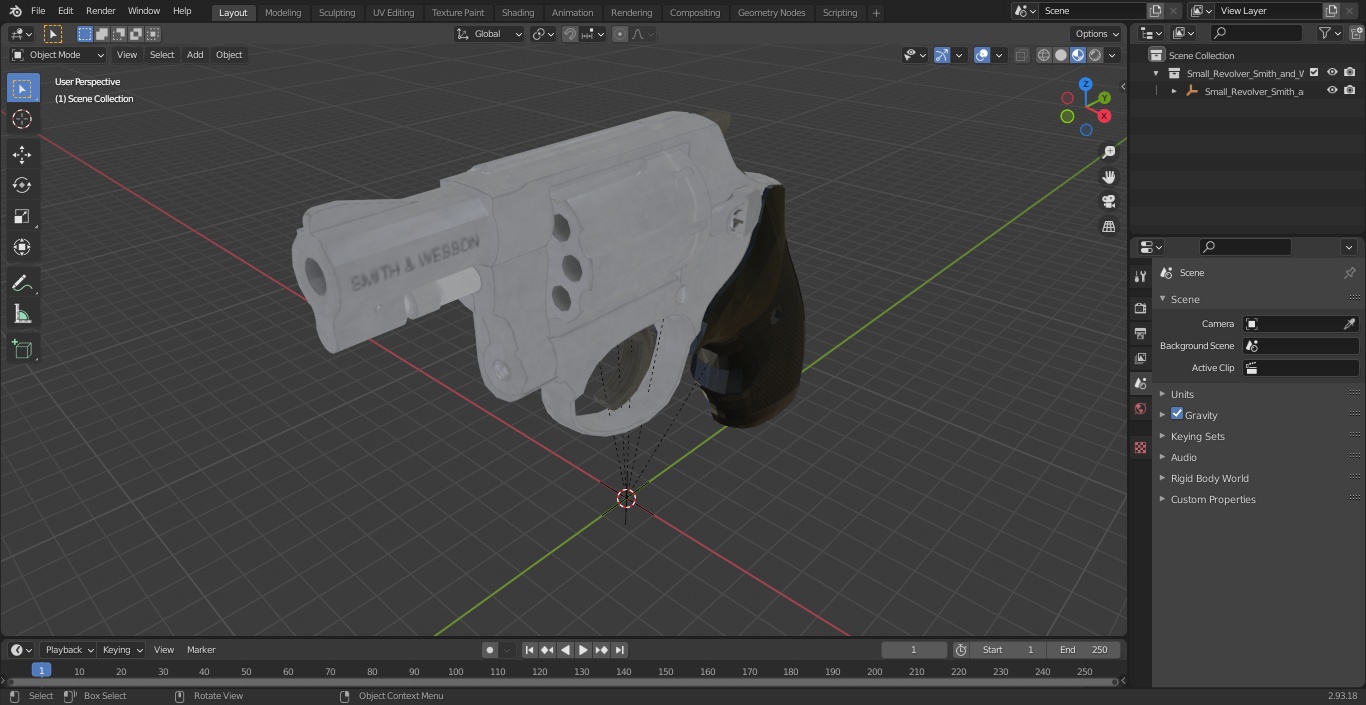Select the Measure tool
The height and width of the screenshot is (705, 1366).
point(22,314)
